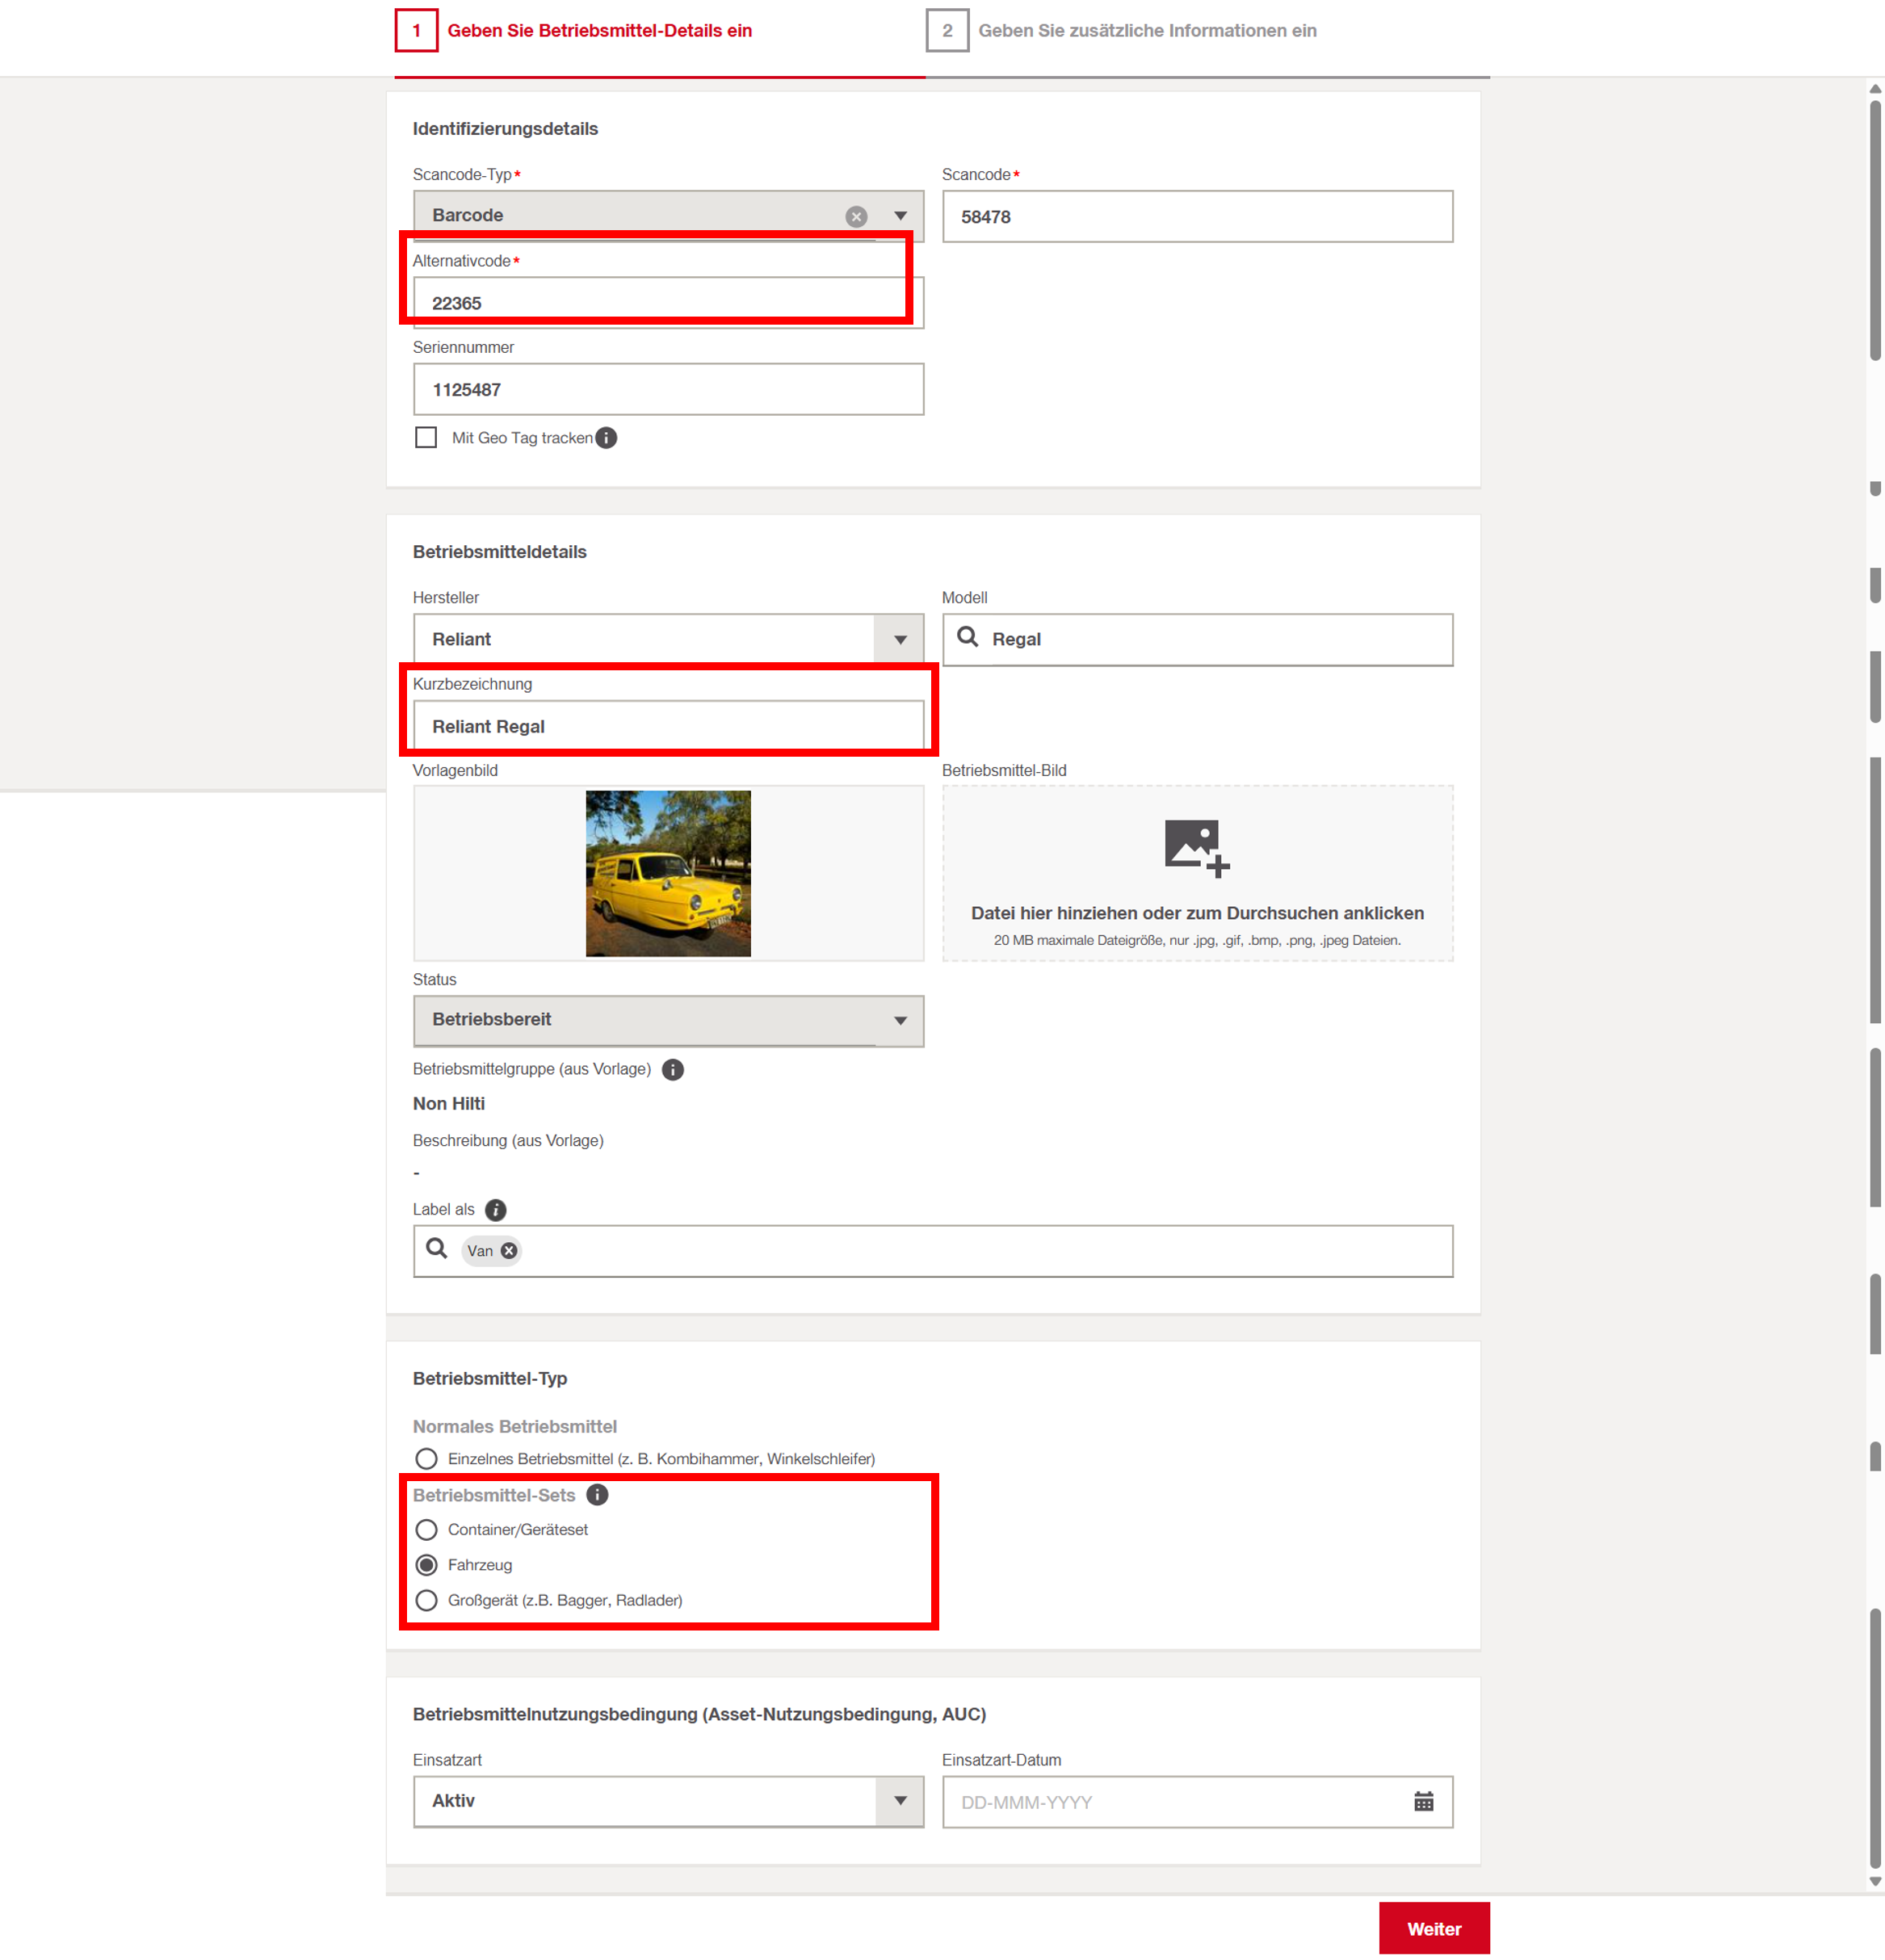This screenshot has height=1960, width=1885.
Task: Expand the Status Betriebsbereit dropdown
Action: click(x=900, y=1021)
